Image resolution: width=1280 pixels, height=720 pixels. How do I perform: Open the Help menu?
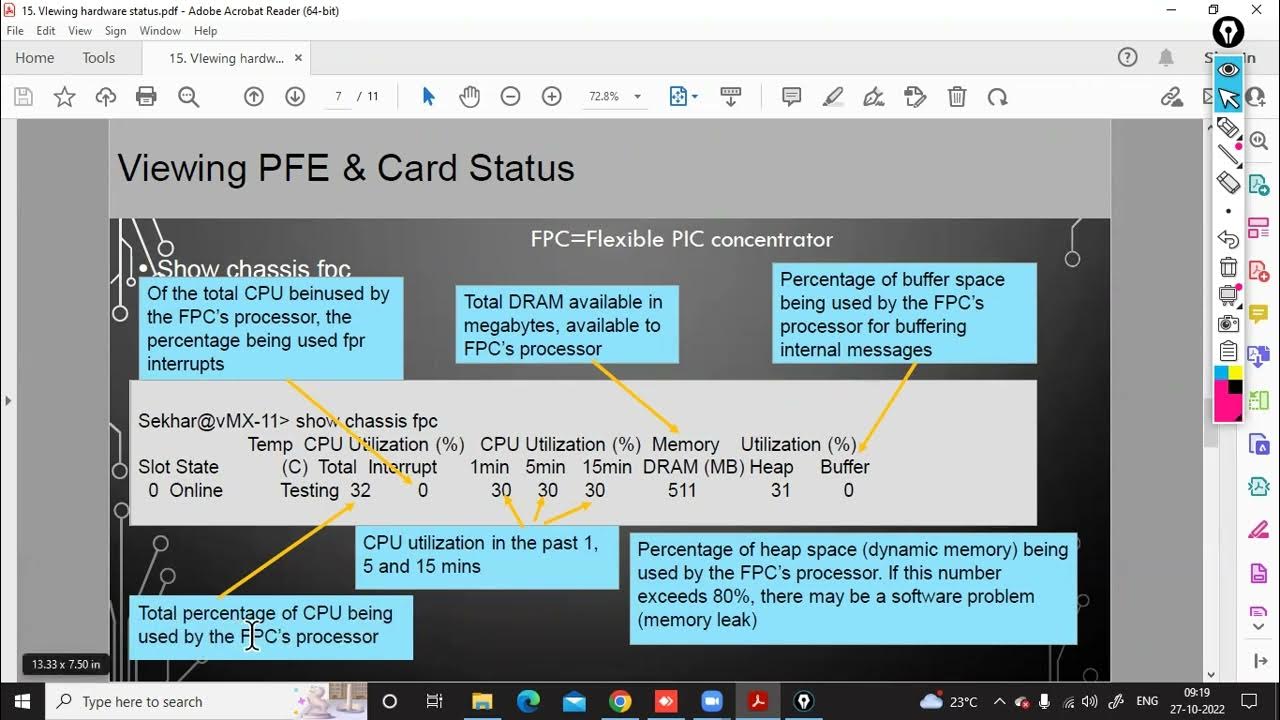(205, 31)
